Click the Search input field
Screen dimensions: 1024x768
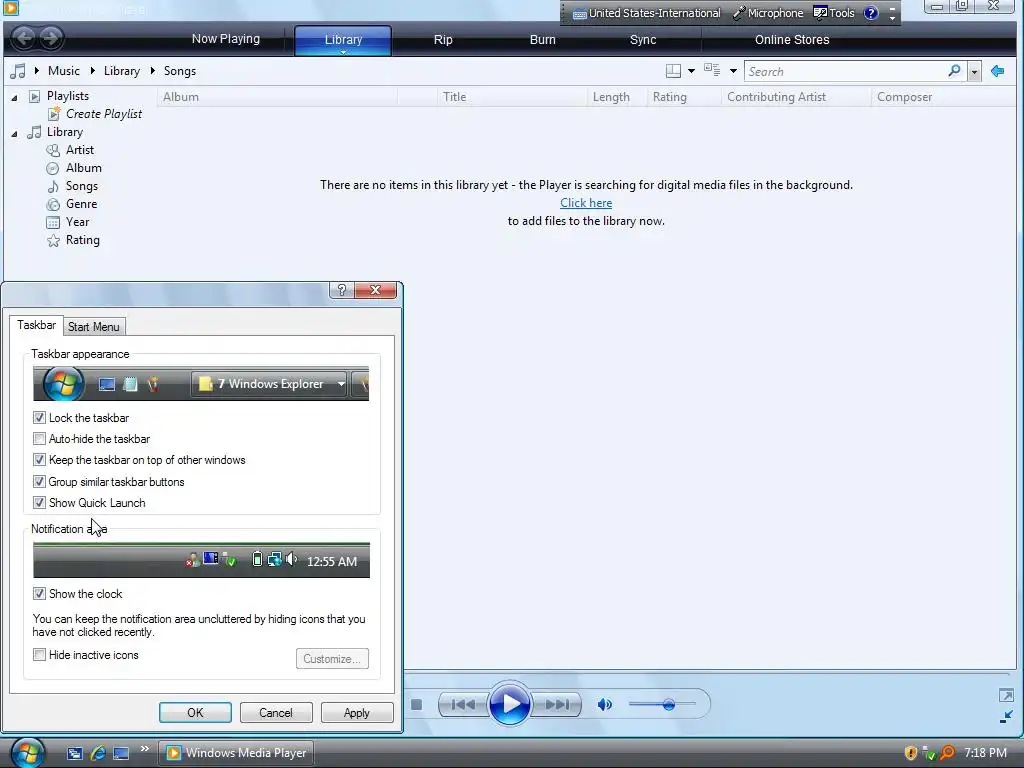point(846,71)
